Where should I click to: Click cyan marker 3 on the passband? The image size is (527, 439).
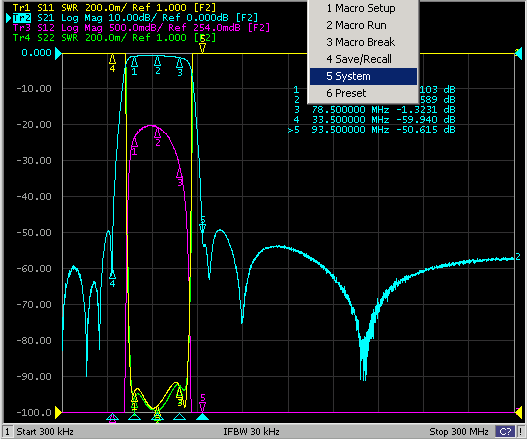tap(180, 66)
